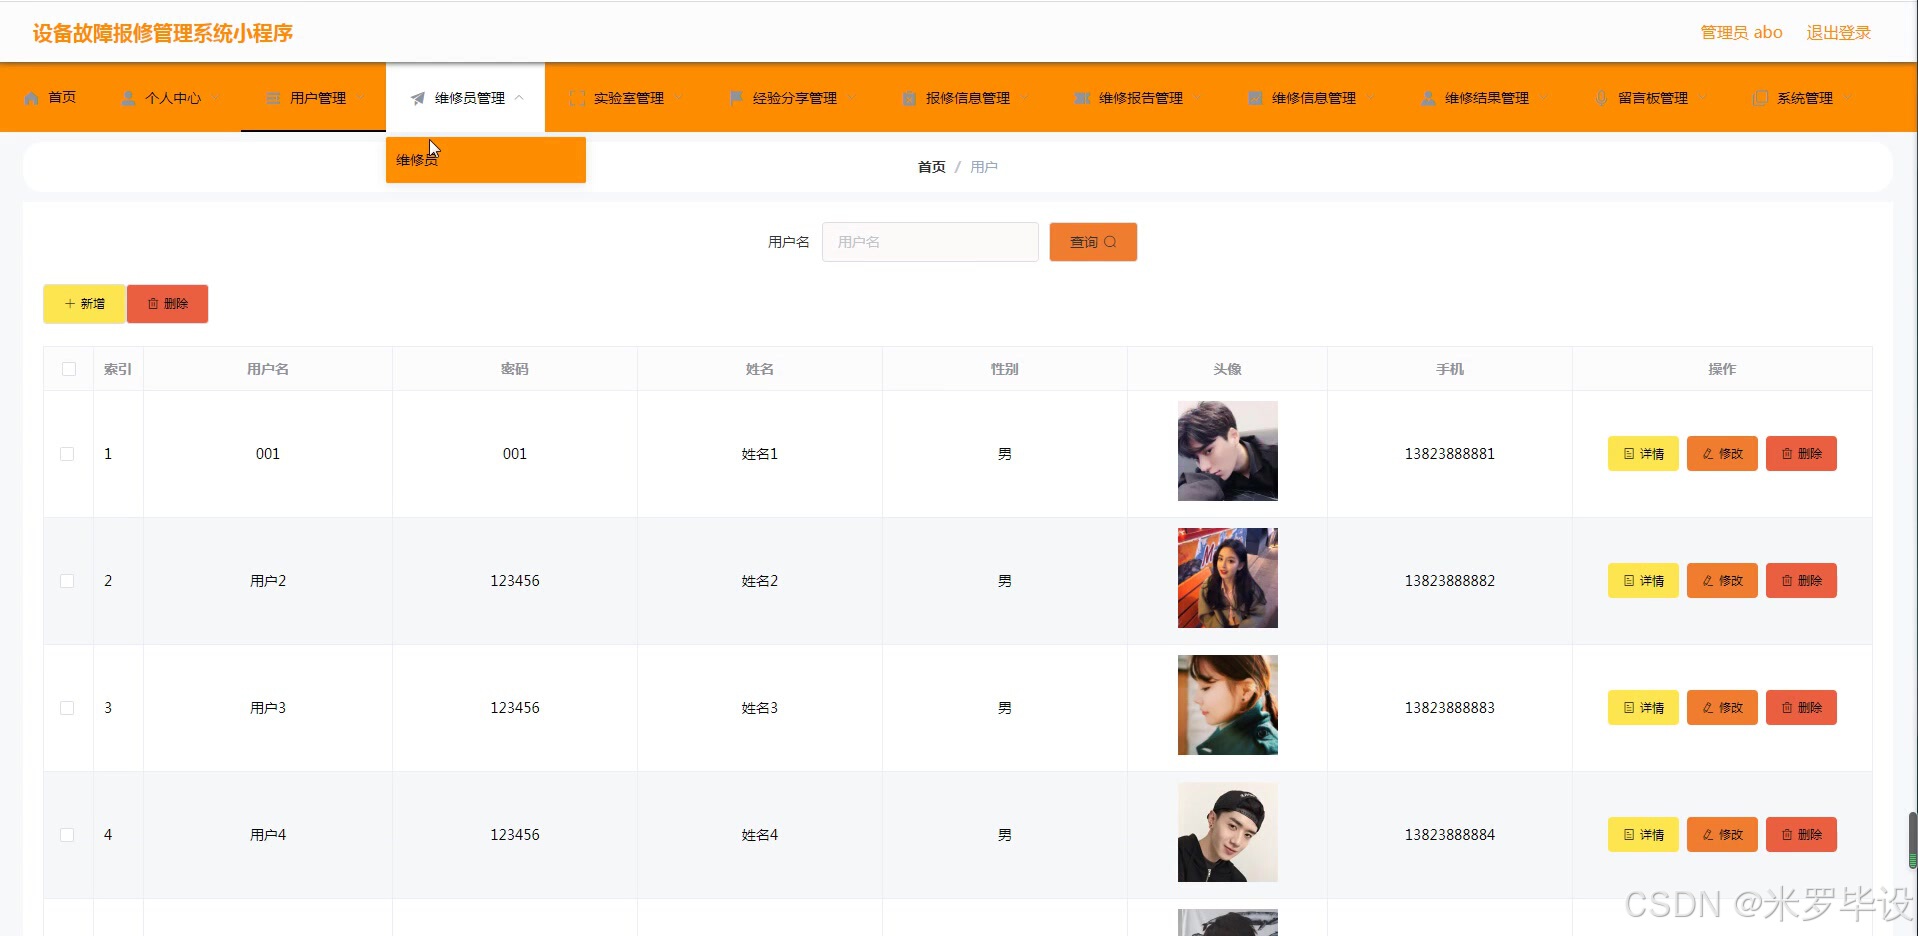1918x936 pixels.
Task: Click the phone number 13823888882
Action: [1450, 581]
